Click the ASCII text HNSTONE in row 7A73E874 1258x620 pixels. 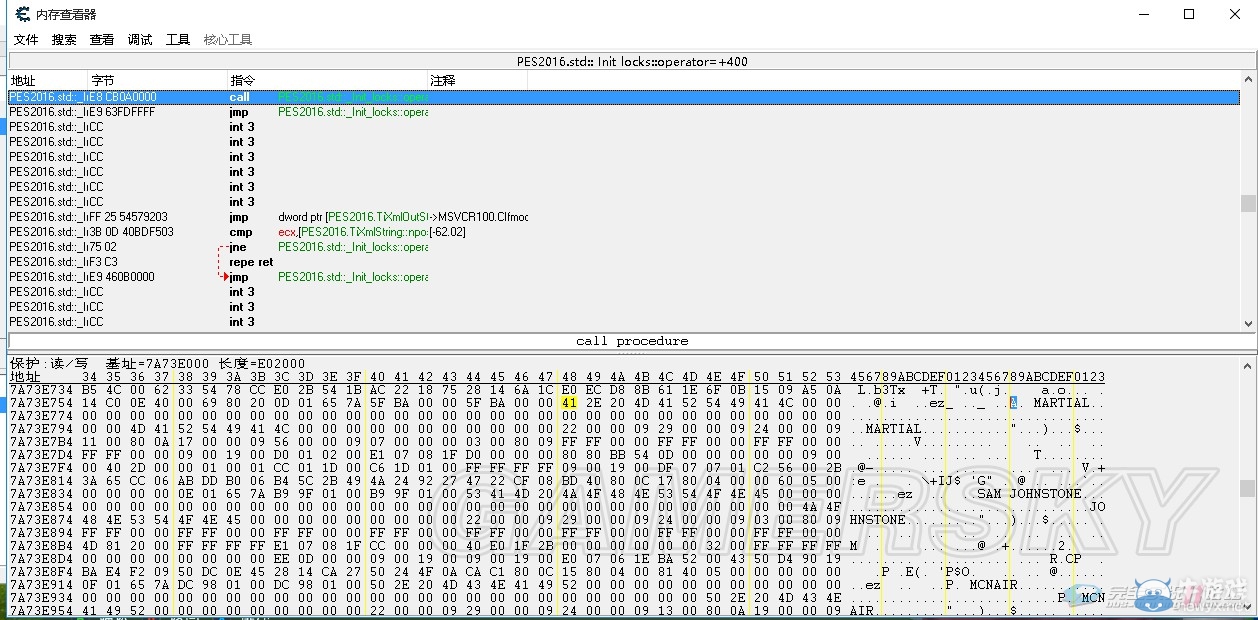(877, 520)
